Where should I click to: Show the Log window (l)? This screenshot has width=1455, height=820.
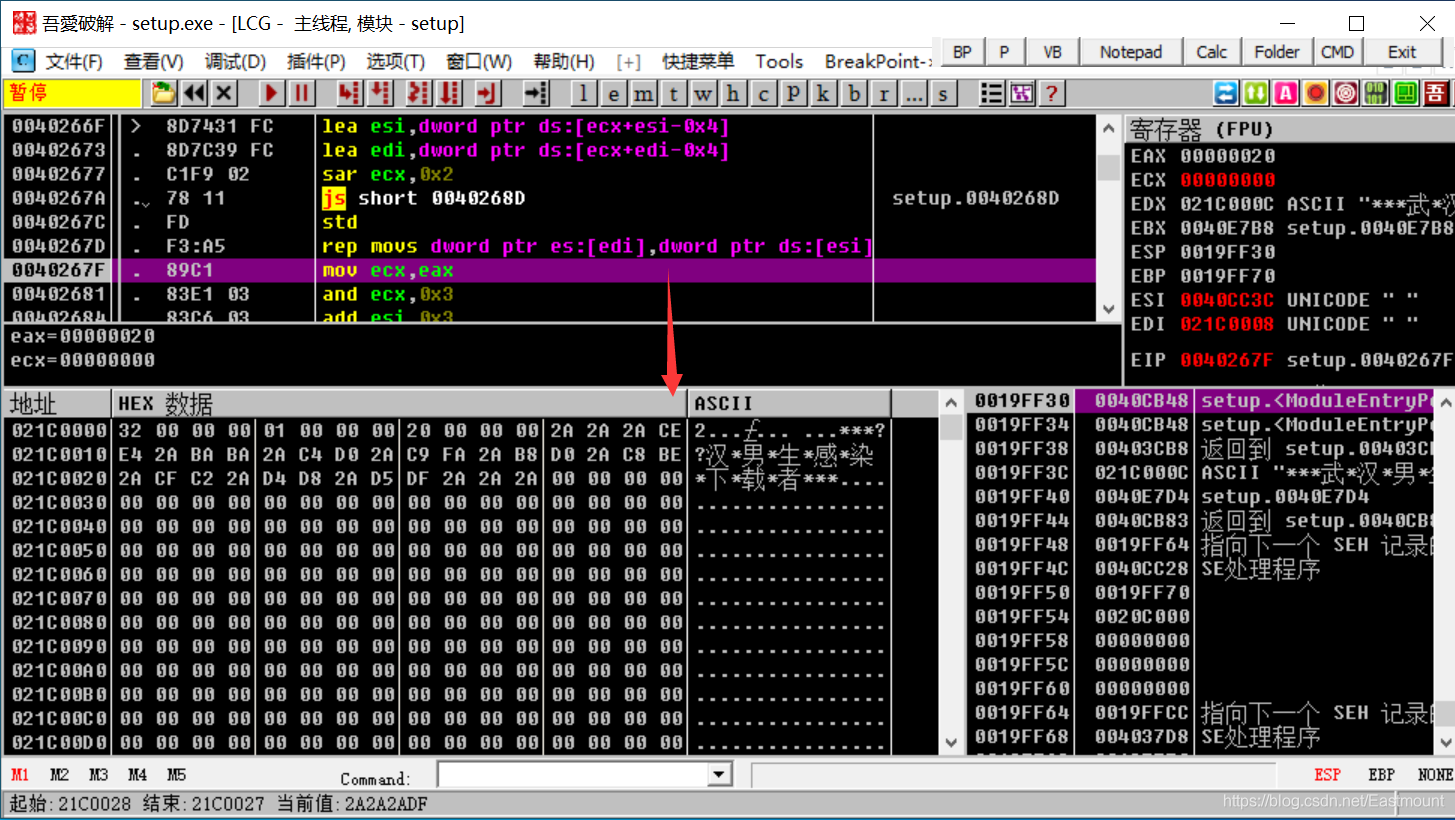point(584,94)
